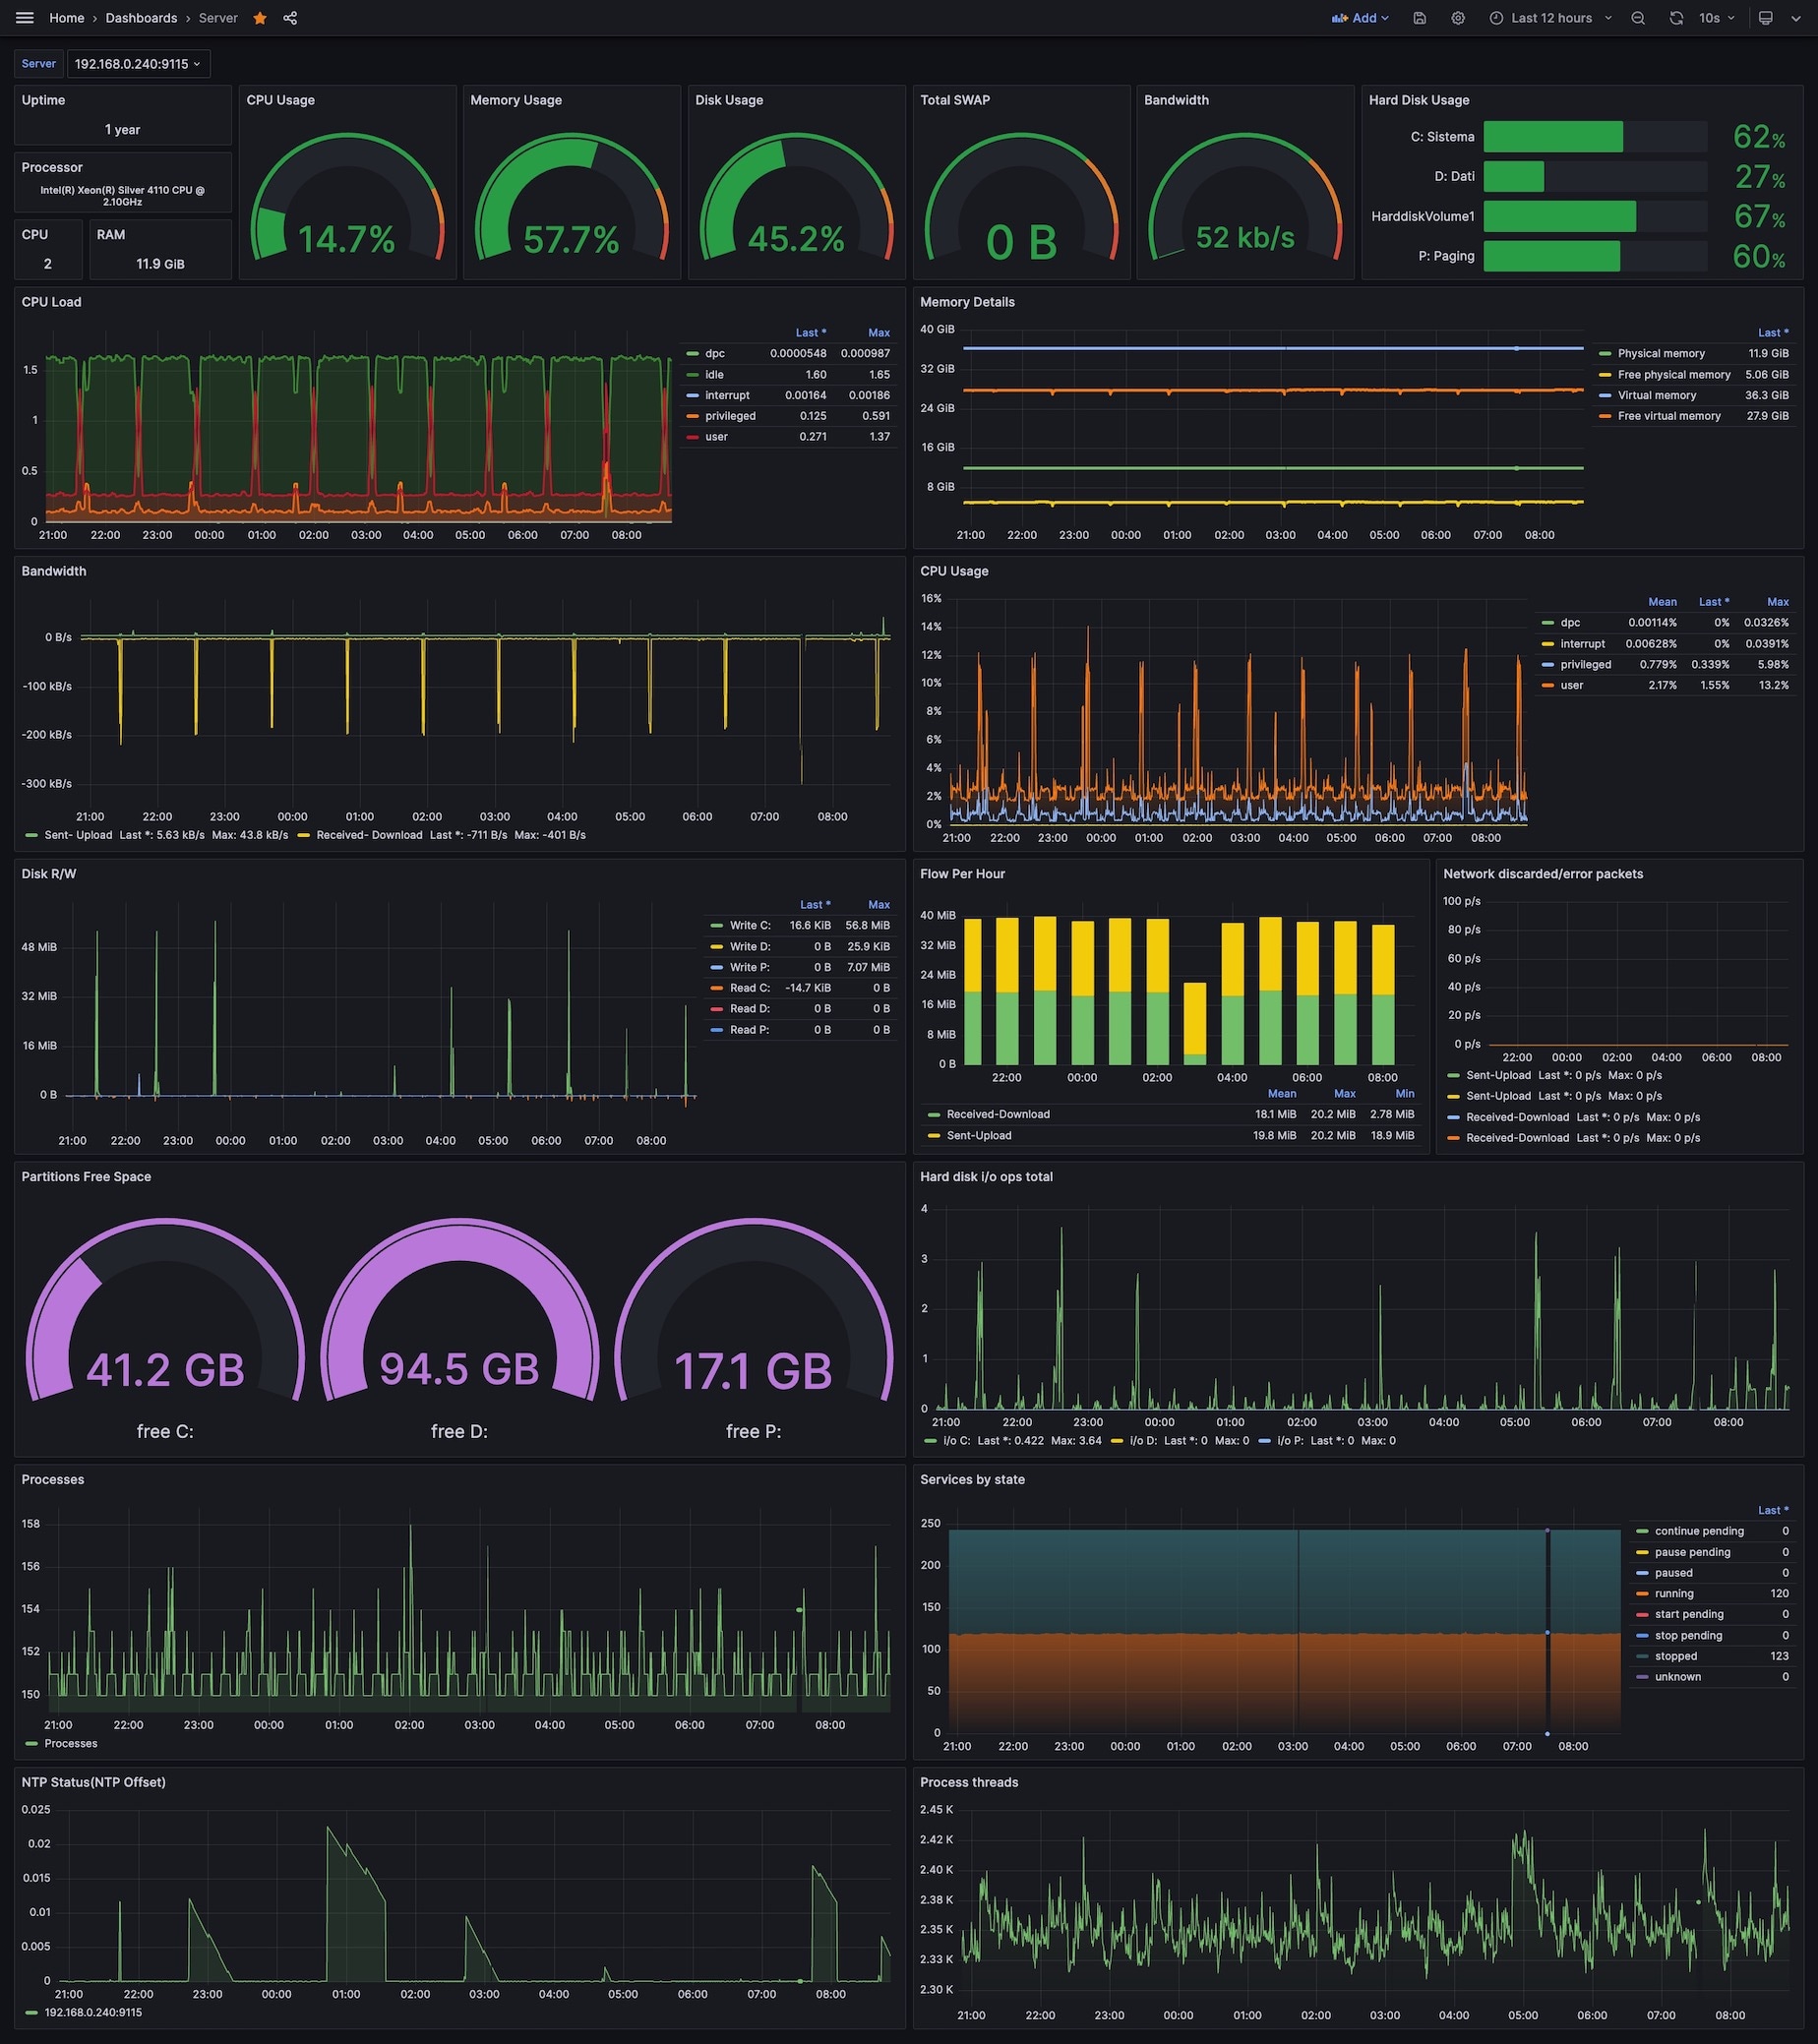The width and height of the screenshot is (1818, 2044).
Task: Open the Add panel menu
Action: tap(1360, 18)
